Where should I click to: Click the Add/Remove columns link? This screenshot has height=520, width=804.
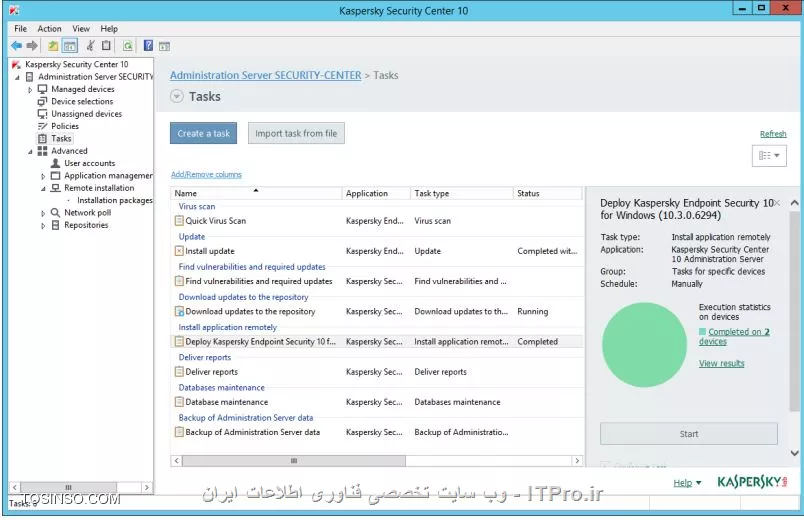click(206, 174)
